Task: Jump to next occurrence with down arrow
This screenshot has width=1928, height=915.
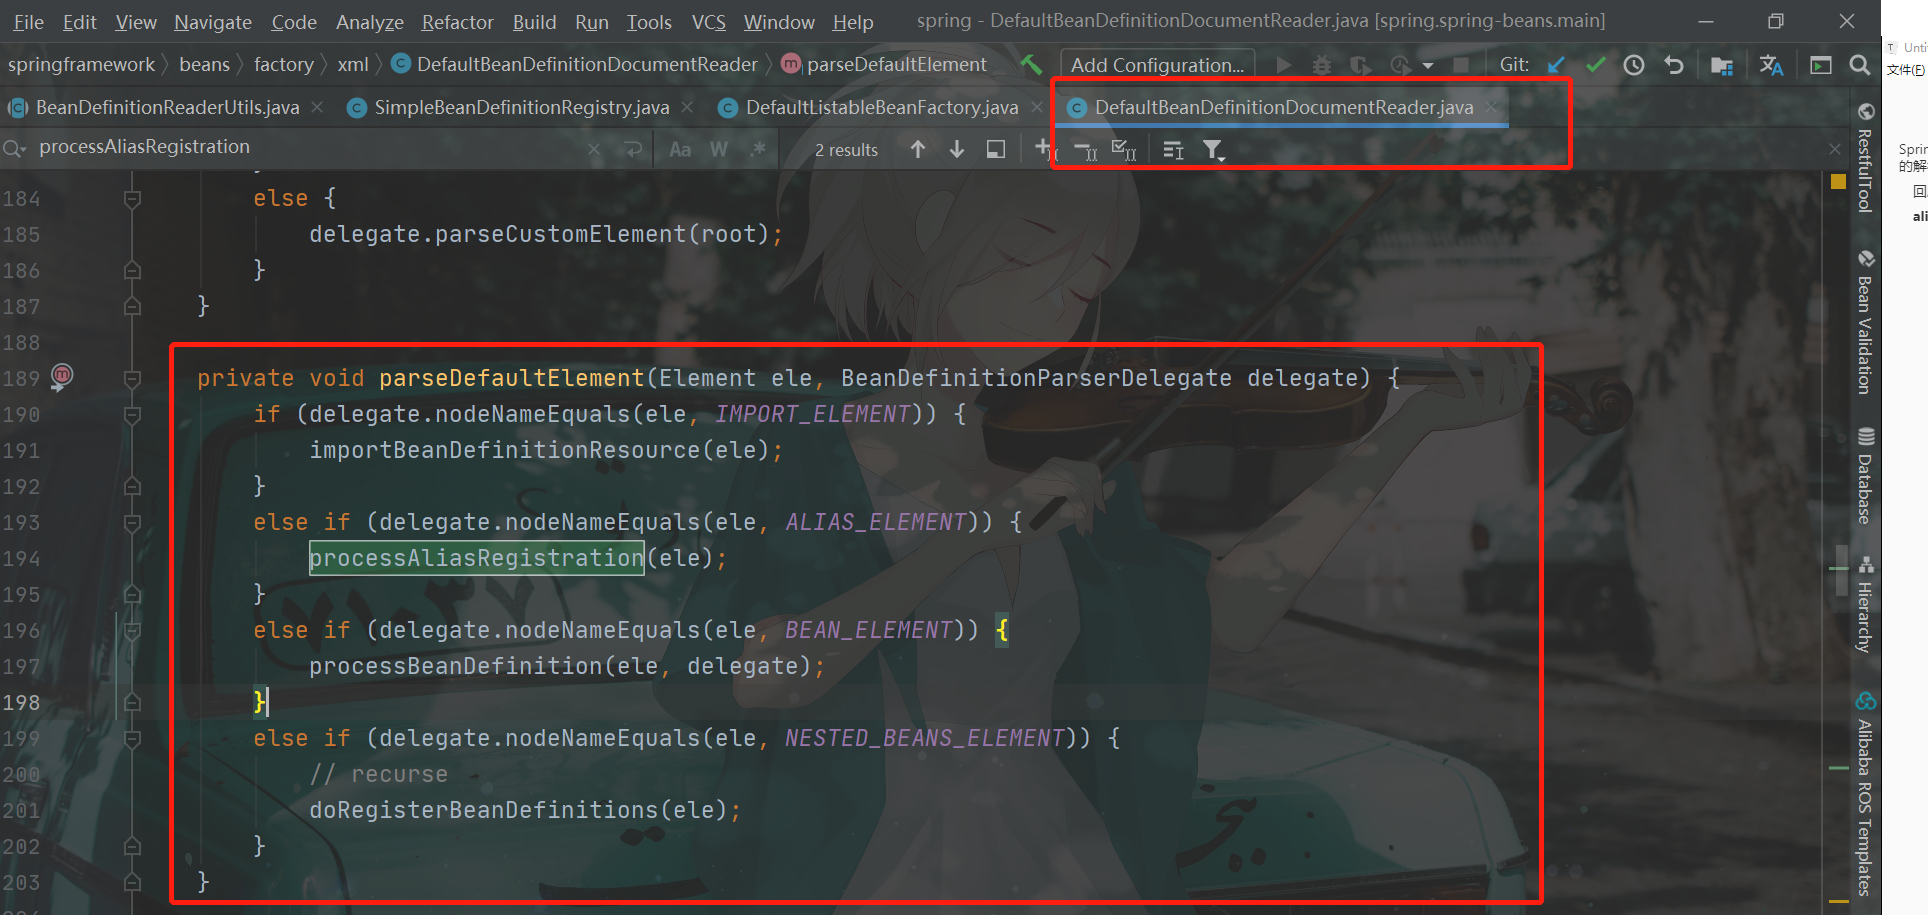Action: [x=956, y=149]
